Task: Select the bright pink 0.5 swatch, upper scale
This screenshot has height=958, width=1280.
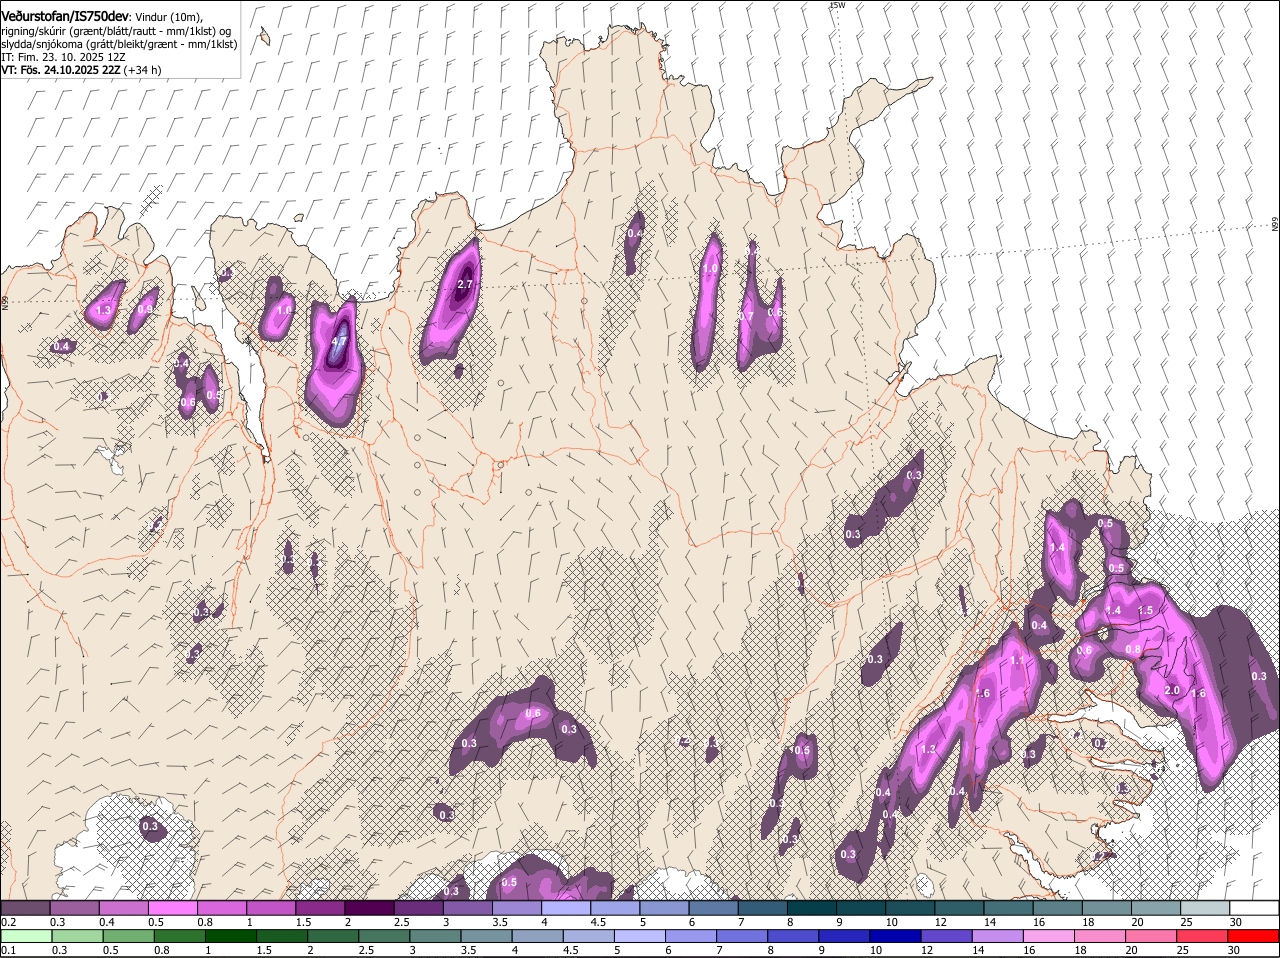Action: click(x=172, y=907)
